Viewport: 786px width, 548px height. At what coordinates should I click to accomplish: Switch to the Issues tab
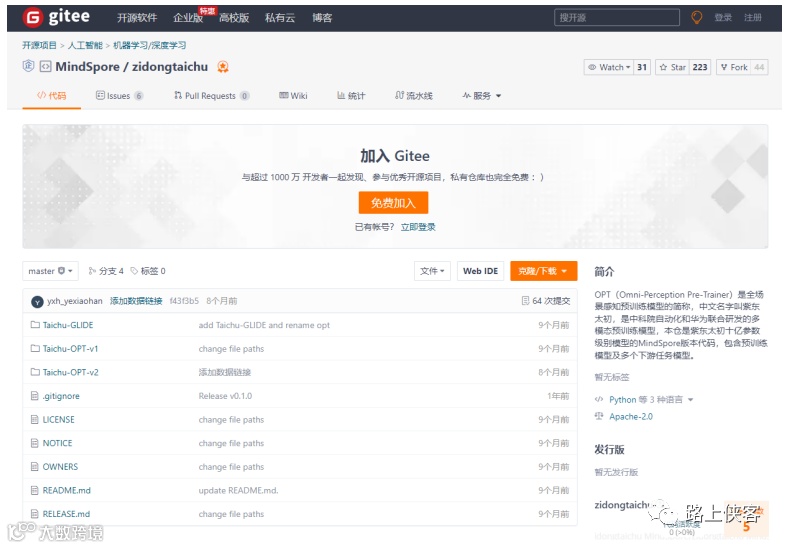coord(119,95)
